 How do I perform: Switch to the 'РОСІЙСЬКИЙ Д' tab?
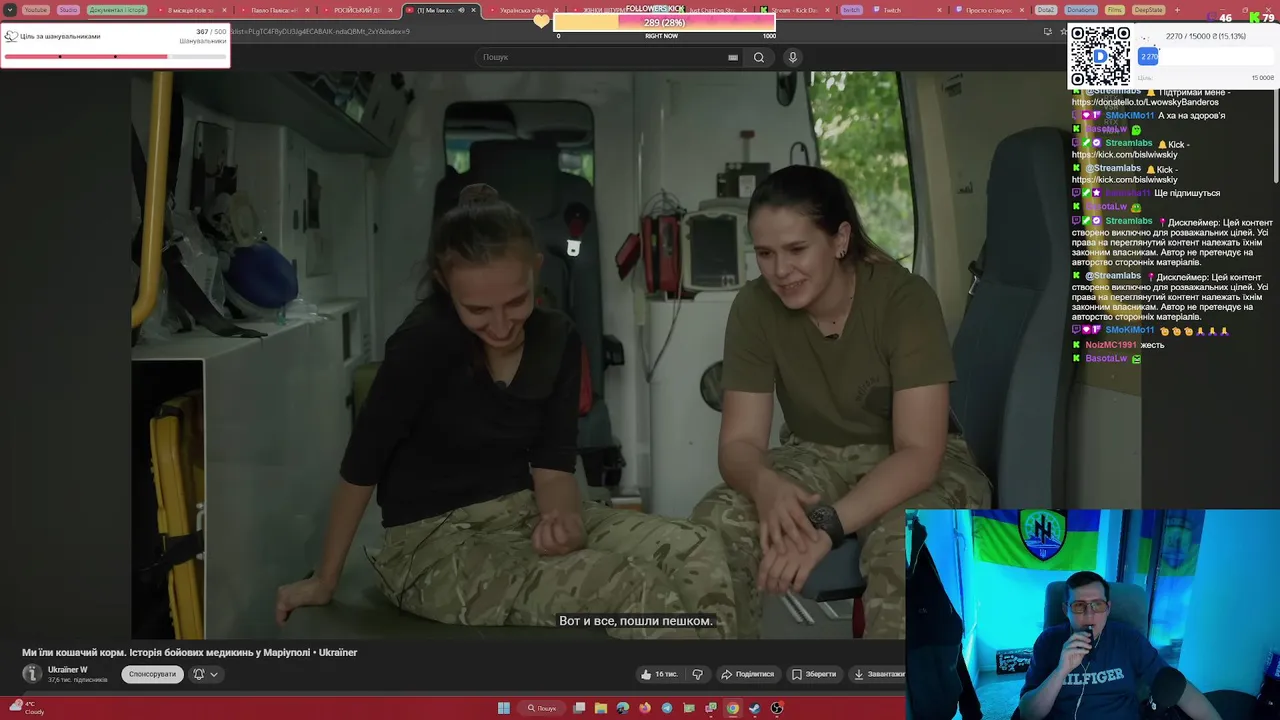(357, 10)
